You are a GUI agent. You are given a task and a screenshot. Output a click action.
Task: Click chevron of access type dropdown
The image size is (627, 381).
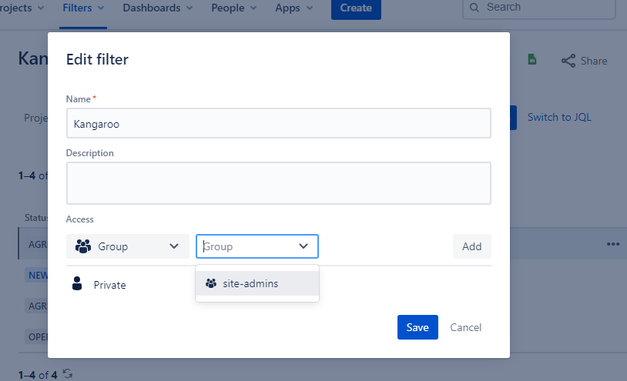coord(174,246)
